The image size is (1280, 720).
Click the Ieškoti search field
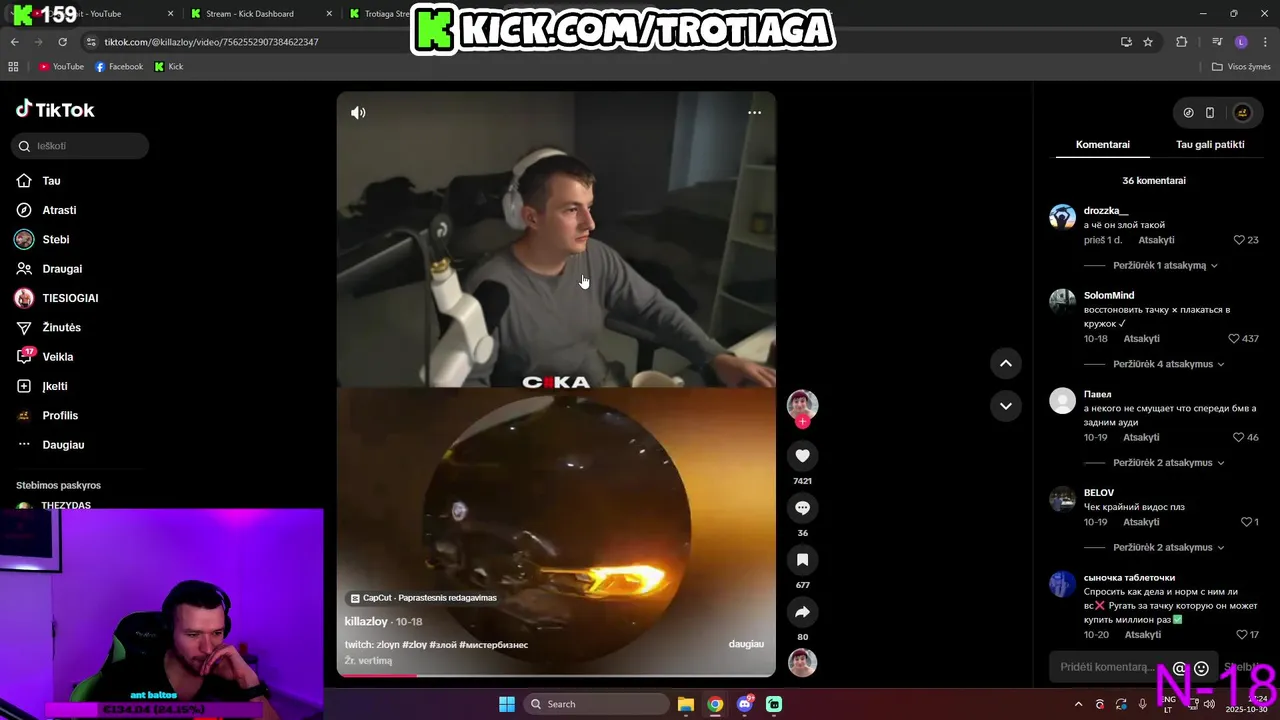(80, 146)
